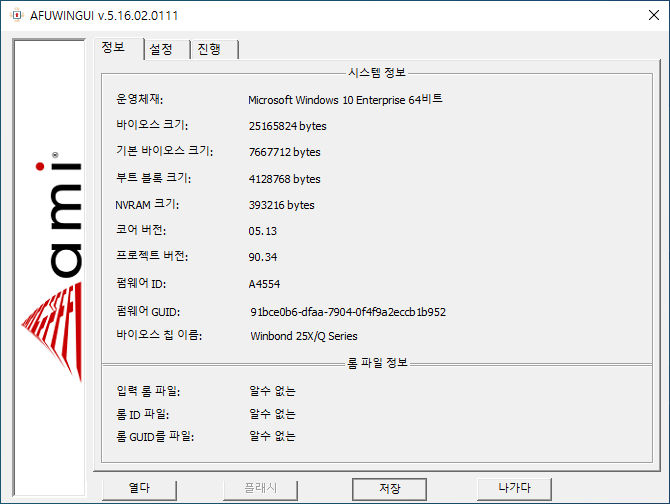Select the Winbond 25X/Q Series value
Screen dimensions: 670x504
coord(304,336)
